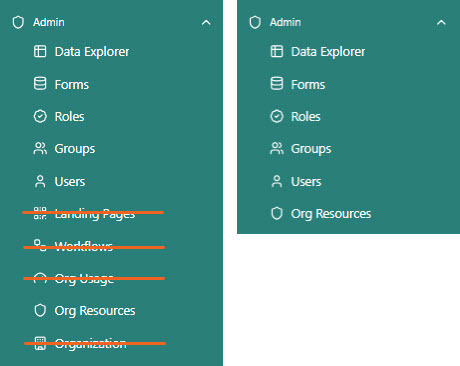Click the Admin shield icon in right panel
This screenshot has width=460, height=366.
point(255,23)
